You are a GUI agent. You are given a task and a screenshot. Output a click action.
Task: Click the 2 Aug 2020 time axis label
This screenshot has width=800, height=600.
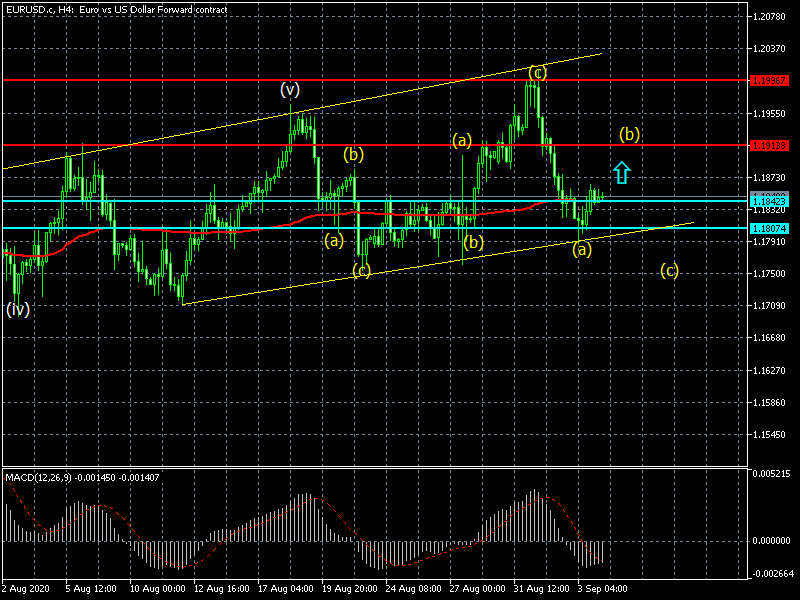pos(28,589)
